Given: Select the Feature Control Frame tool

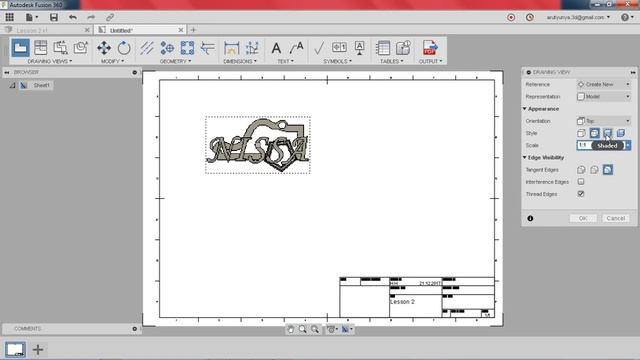Looking at the screenshot, I should (x=339, y=47).
